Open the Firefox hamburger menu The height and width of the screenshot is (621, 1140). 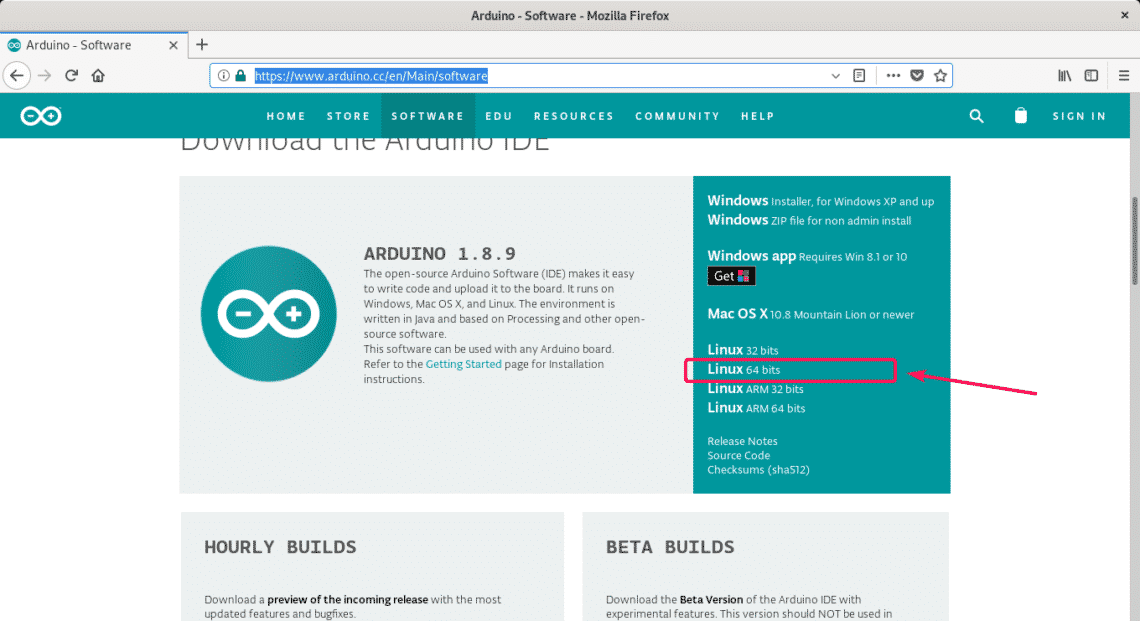(1123, 75)
